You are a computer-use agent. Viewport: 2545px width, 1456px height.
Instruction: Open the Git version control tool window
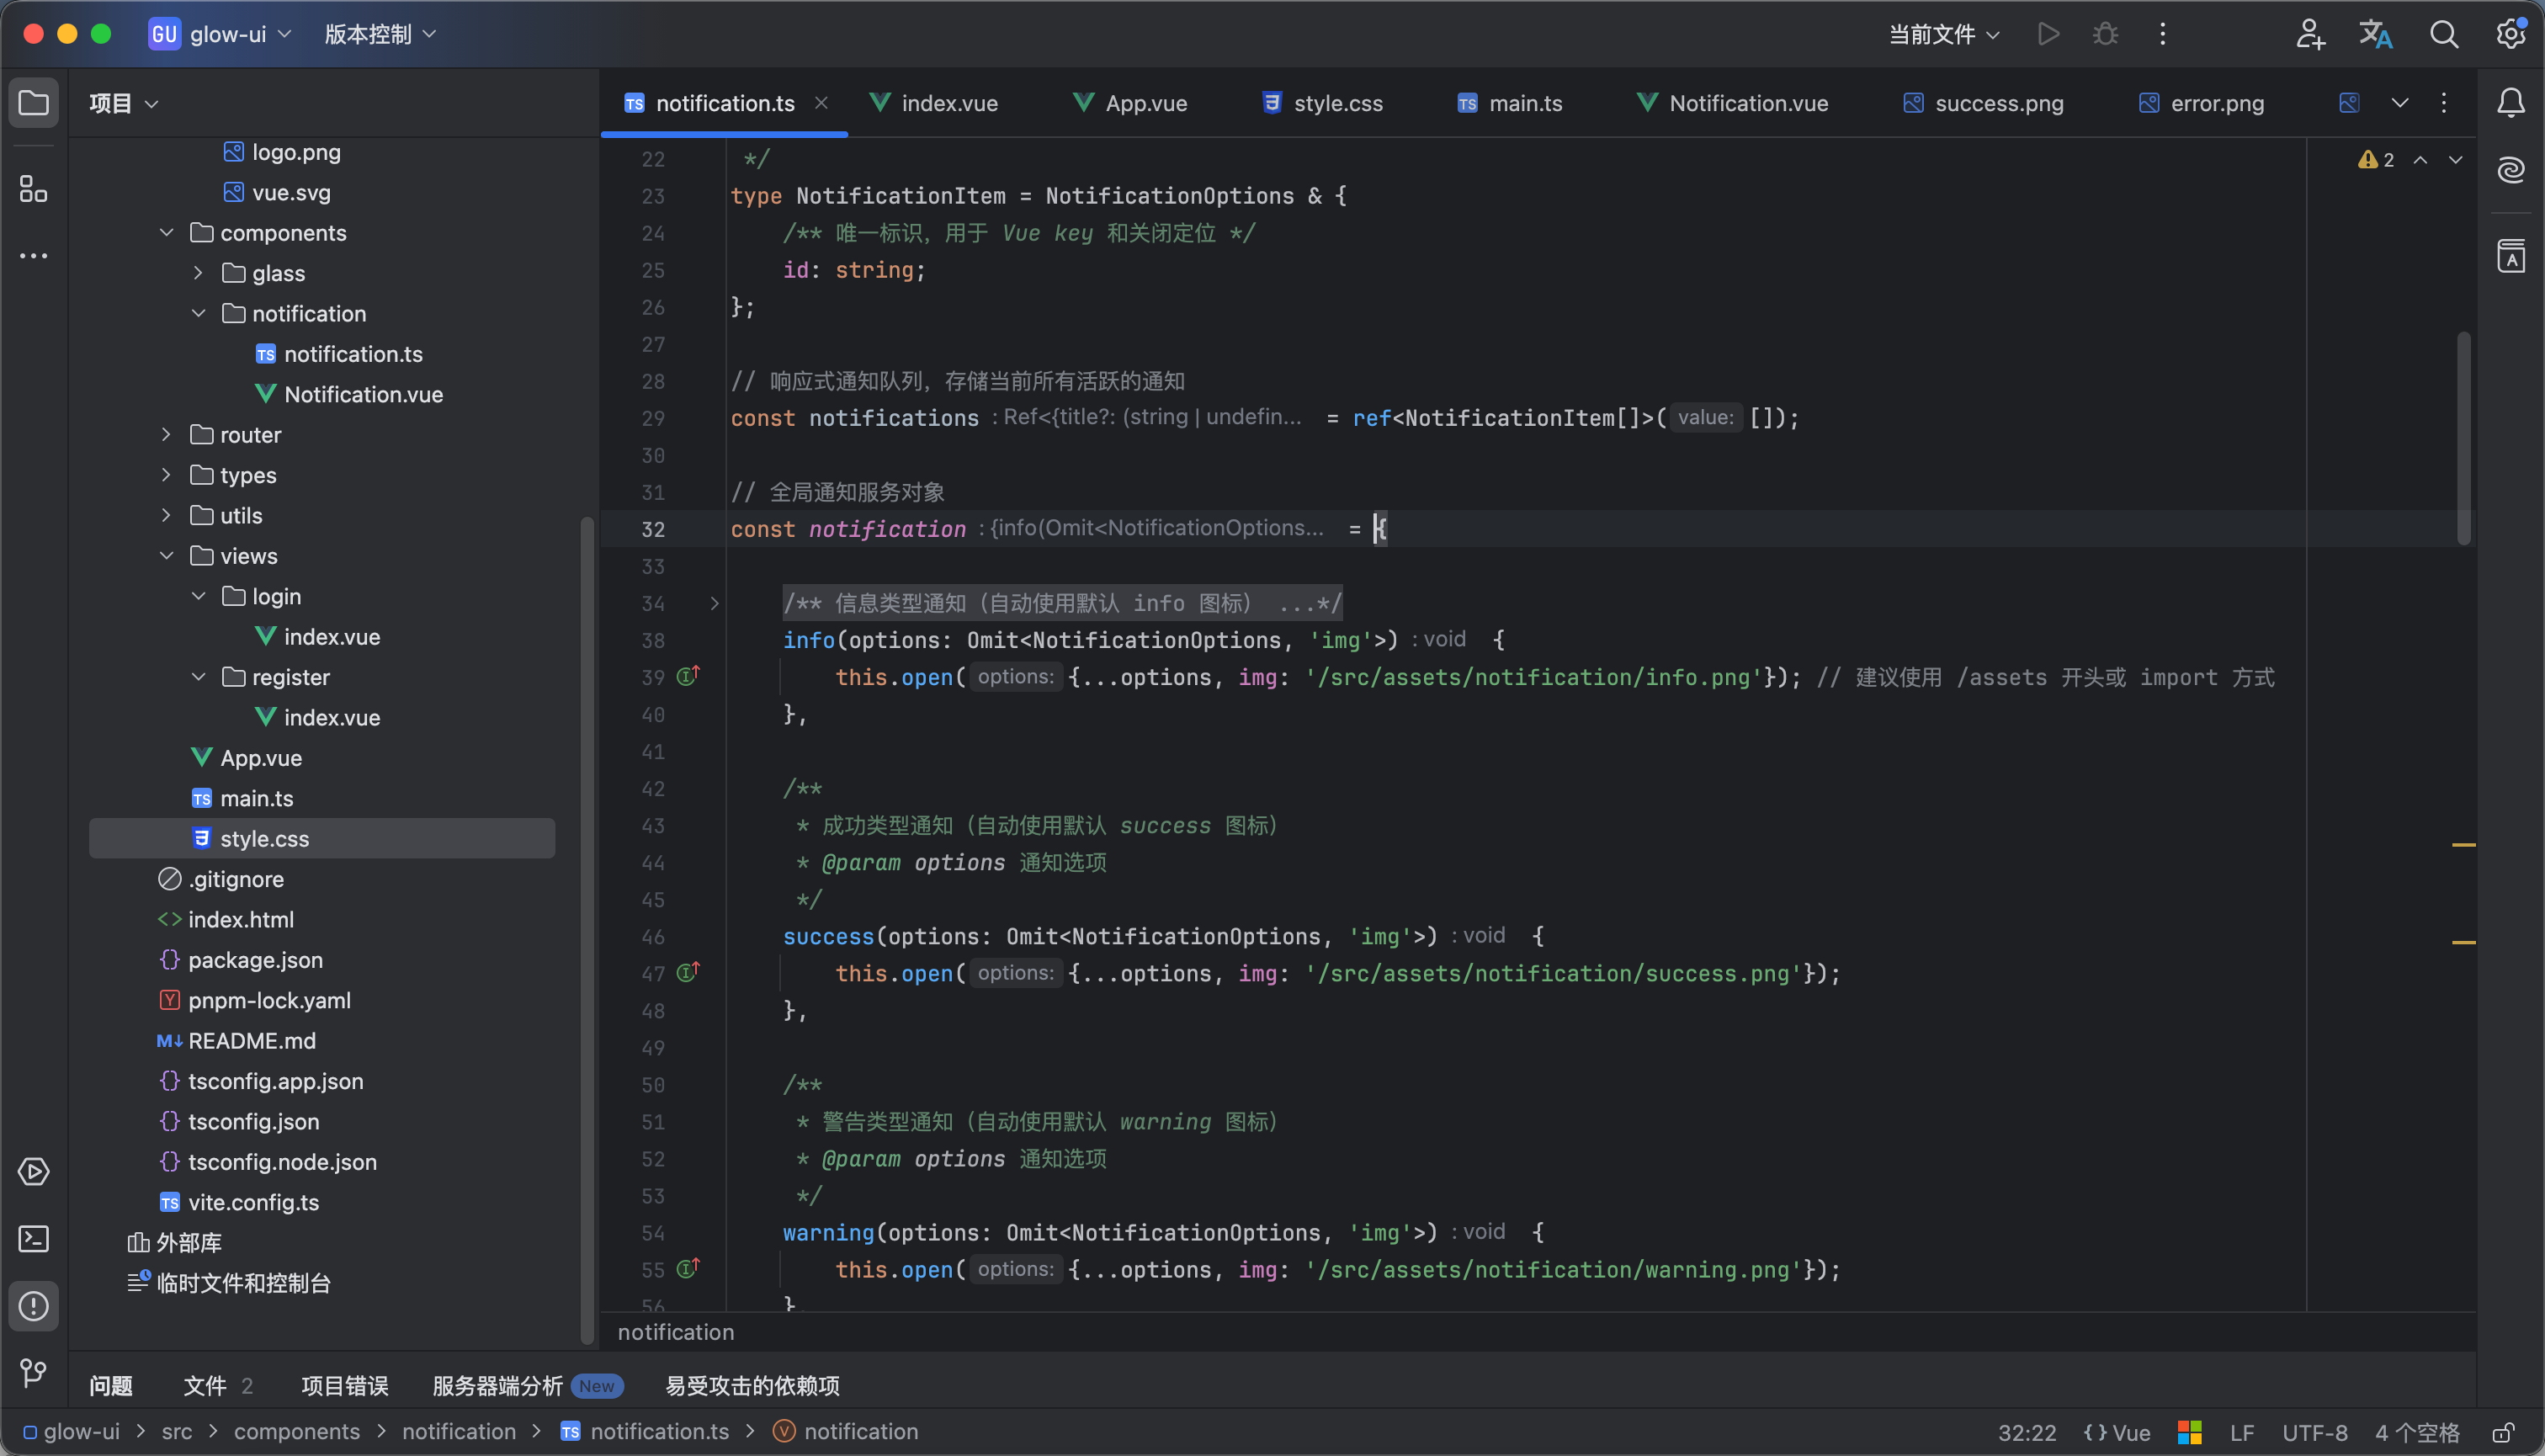coord(33,1373)
